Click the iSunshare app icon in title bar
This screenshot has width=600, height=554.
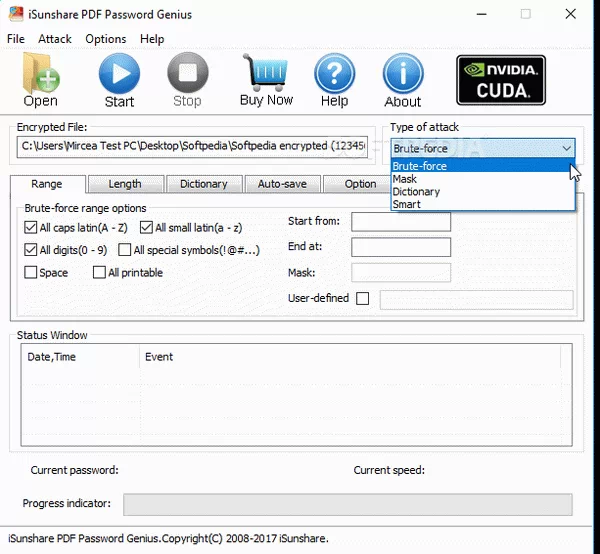coord(16,14)
